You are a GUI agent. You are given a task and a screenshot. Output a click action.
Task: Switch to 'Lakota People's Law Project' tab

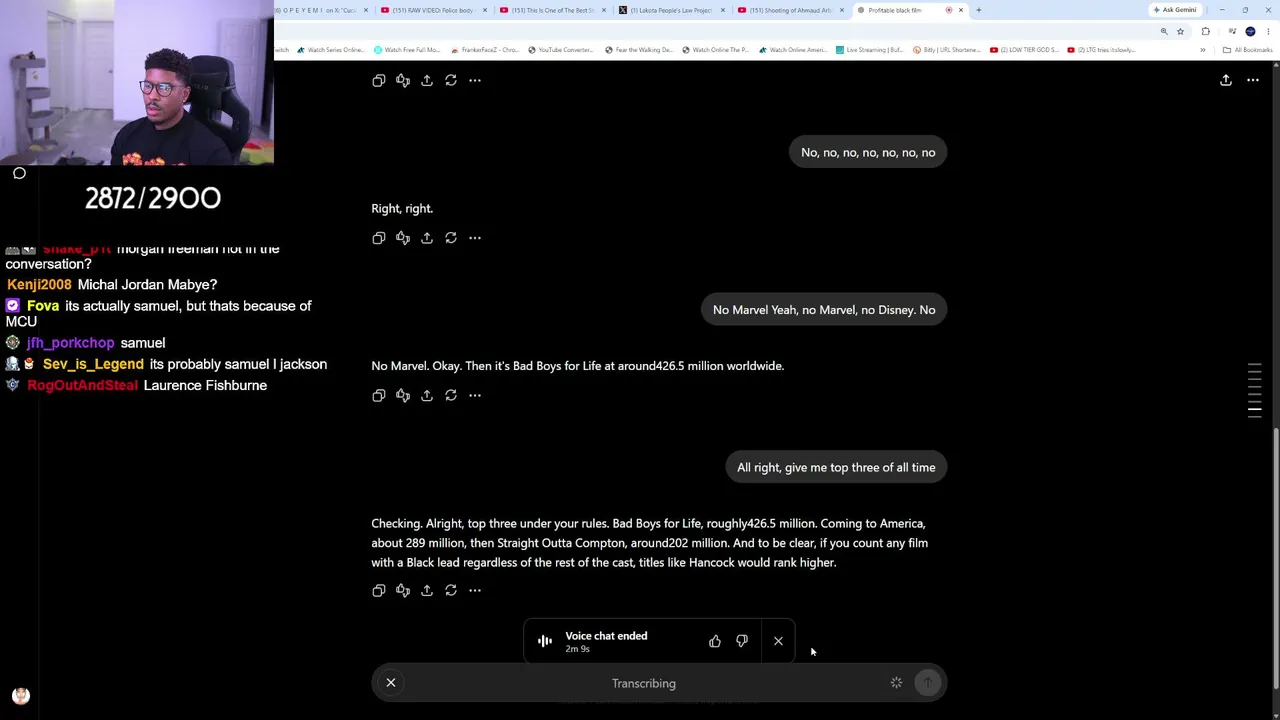click(x=672, y=10)
